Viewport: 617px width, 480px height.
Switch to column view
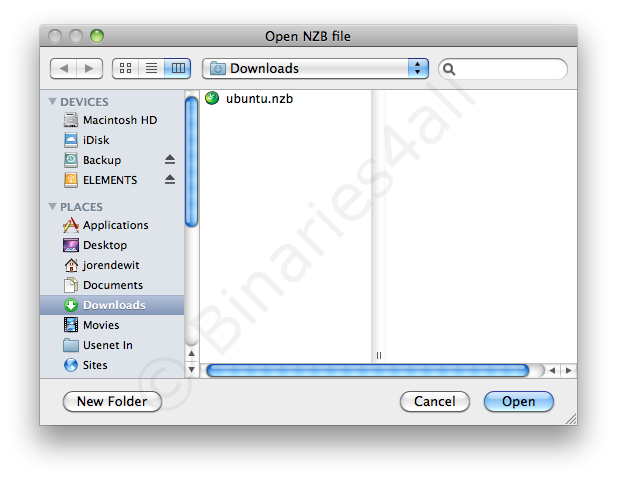pos(178,68)
